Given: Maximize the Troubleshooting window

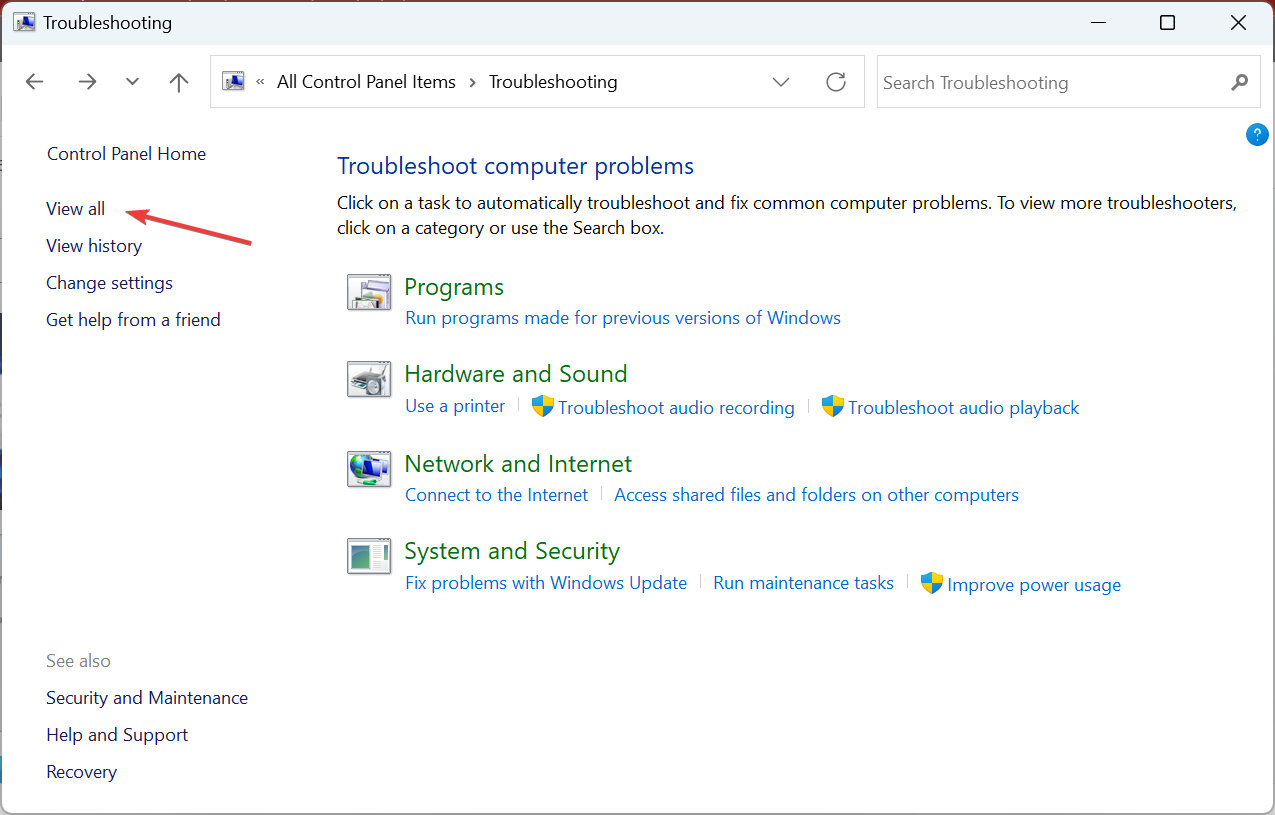Looking at the screenshot, I should (x=1167, y=22).
